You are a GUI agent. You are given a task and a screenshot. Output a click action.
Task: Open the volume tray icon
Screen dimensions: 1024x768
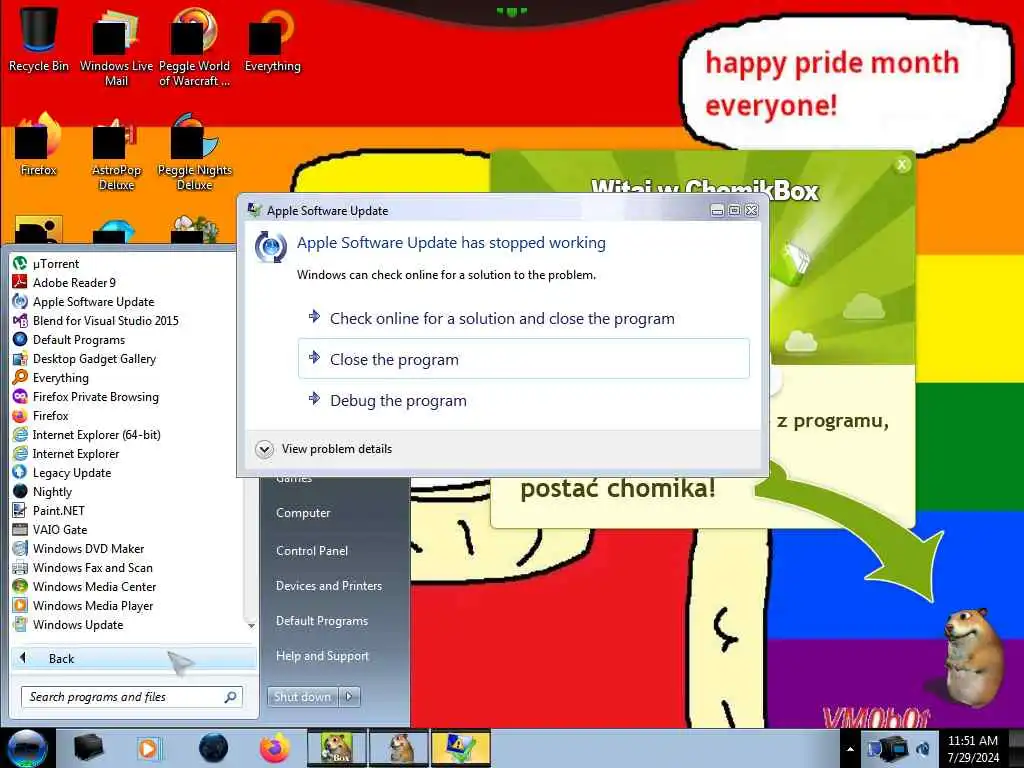coord(923,749)
